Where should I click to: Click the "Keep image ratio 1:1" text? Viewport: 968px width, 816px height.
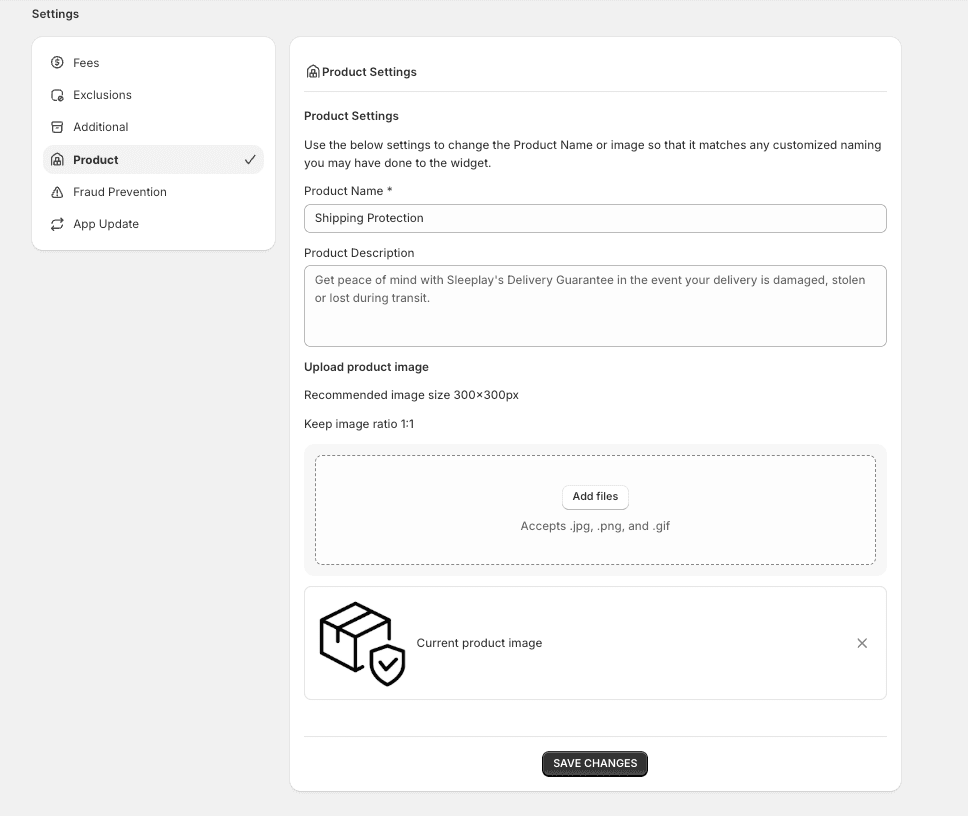pos(359,424)
